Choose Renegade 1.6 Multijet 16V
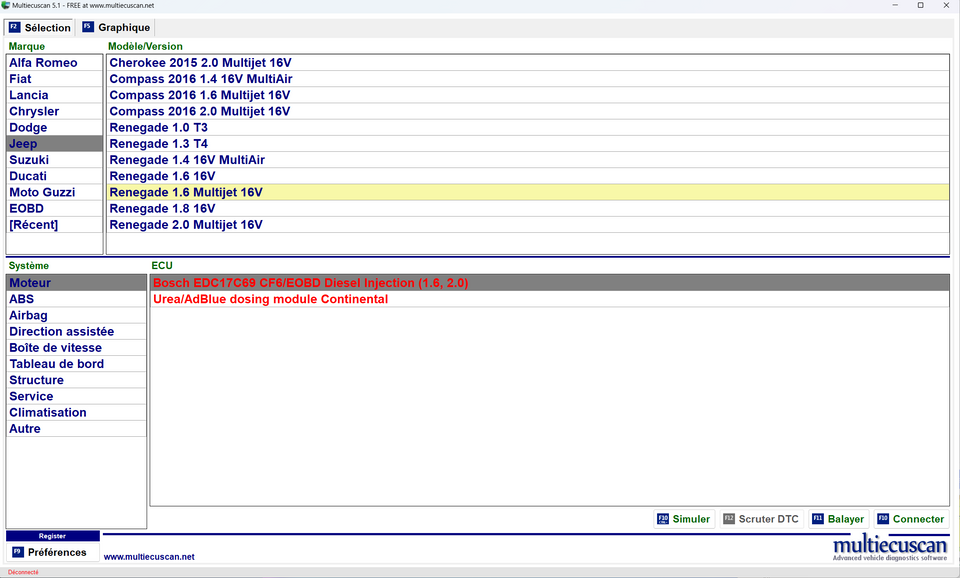960x578 pixels. click(x=528, y=192)
